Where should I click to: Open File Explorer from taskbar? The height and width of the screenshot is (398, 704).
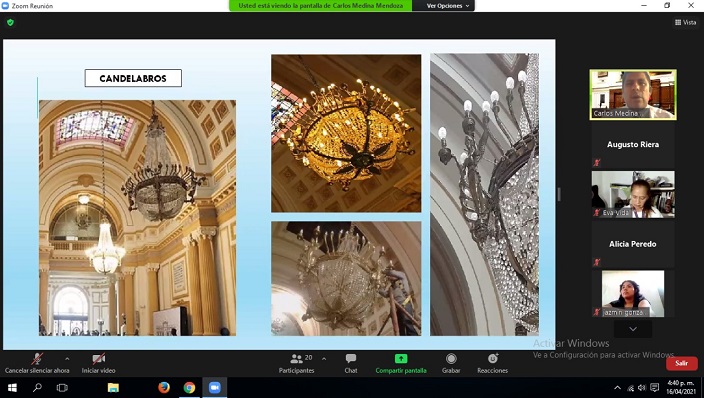tap(113, 387)
